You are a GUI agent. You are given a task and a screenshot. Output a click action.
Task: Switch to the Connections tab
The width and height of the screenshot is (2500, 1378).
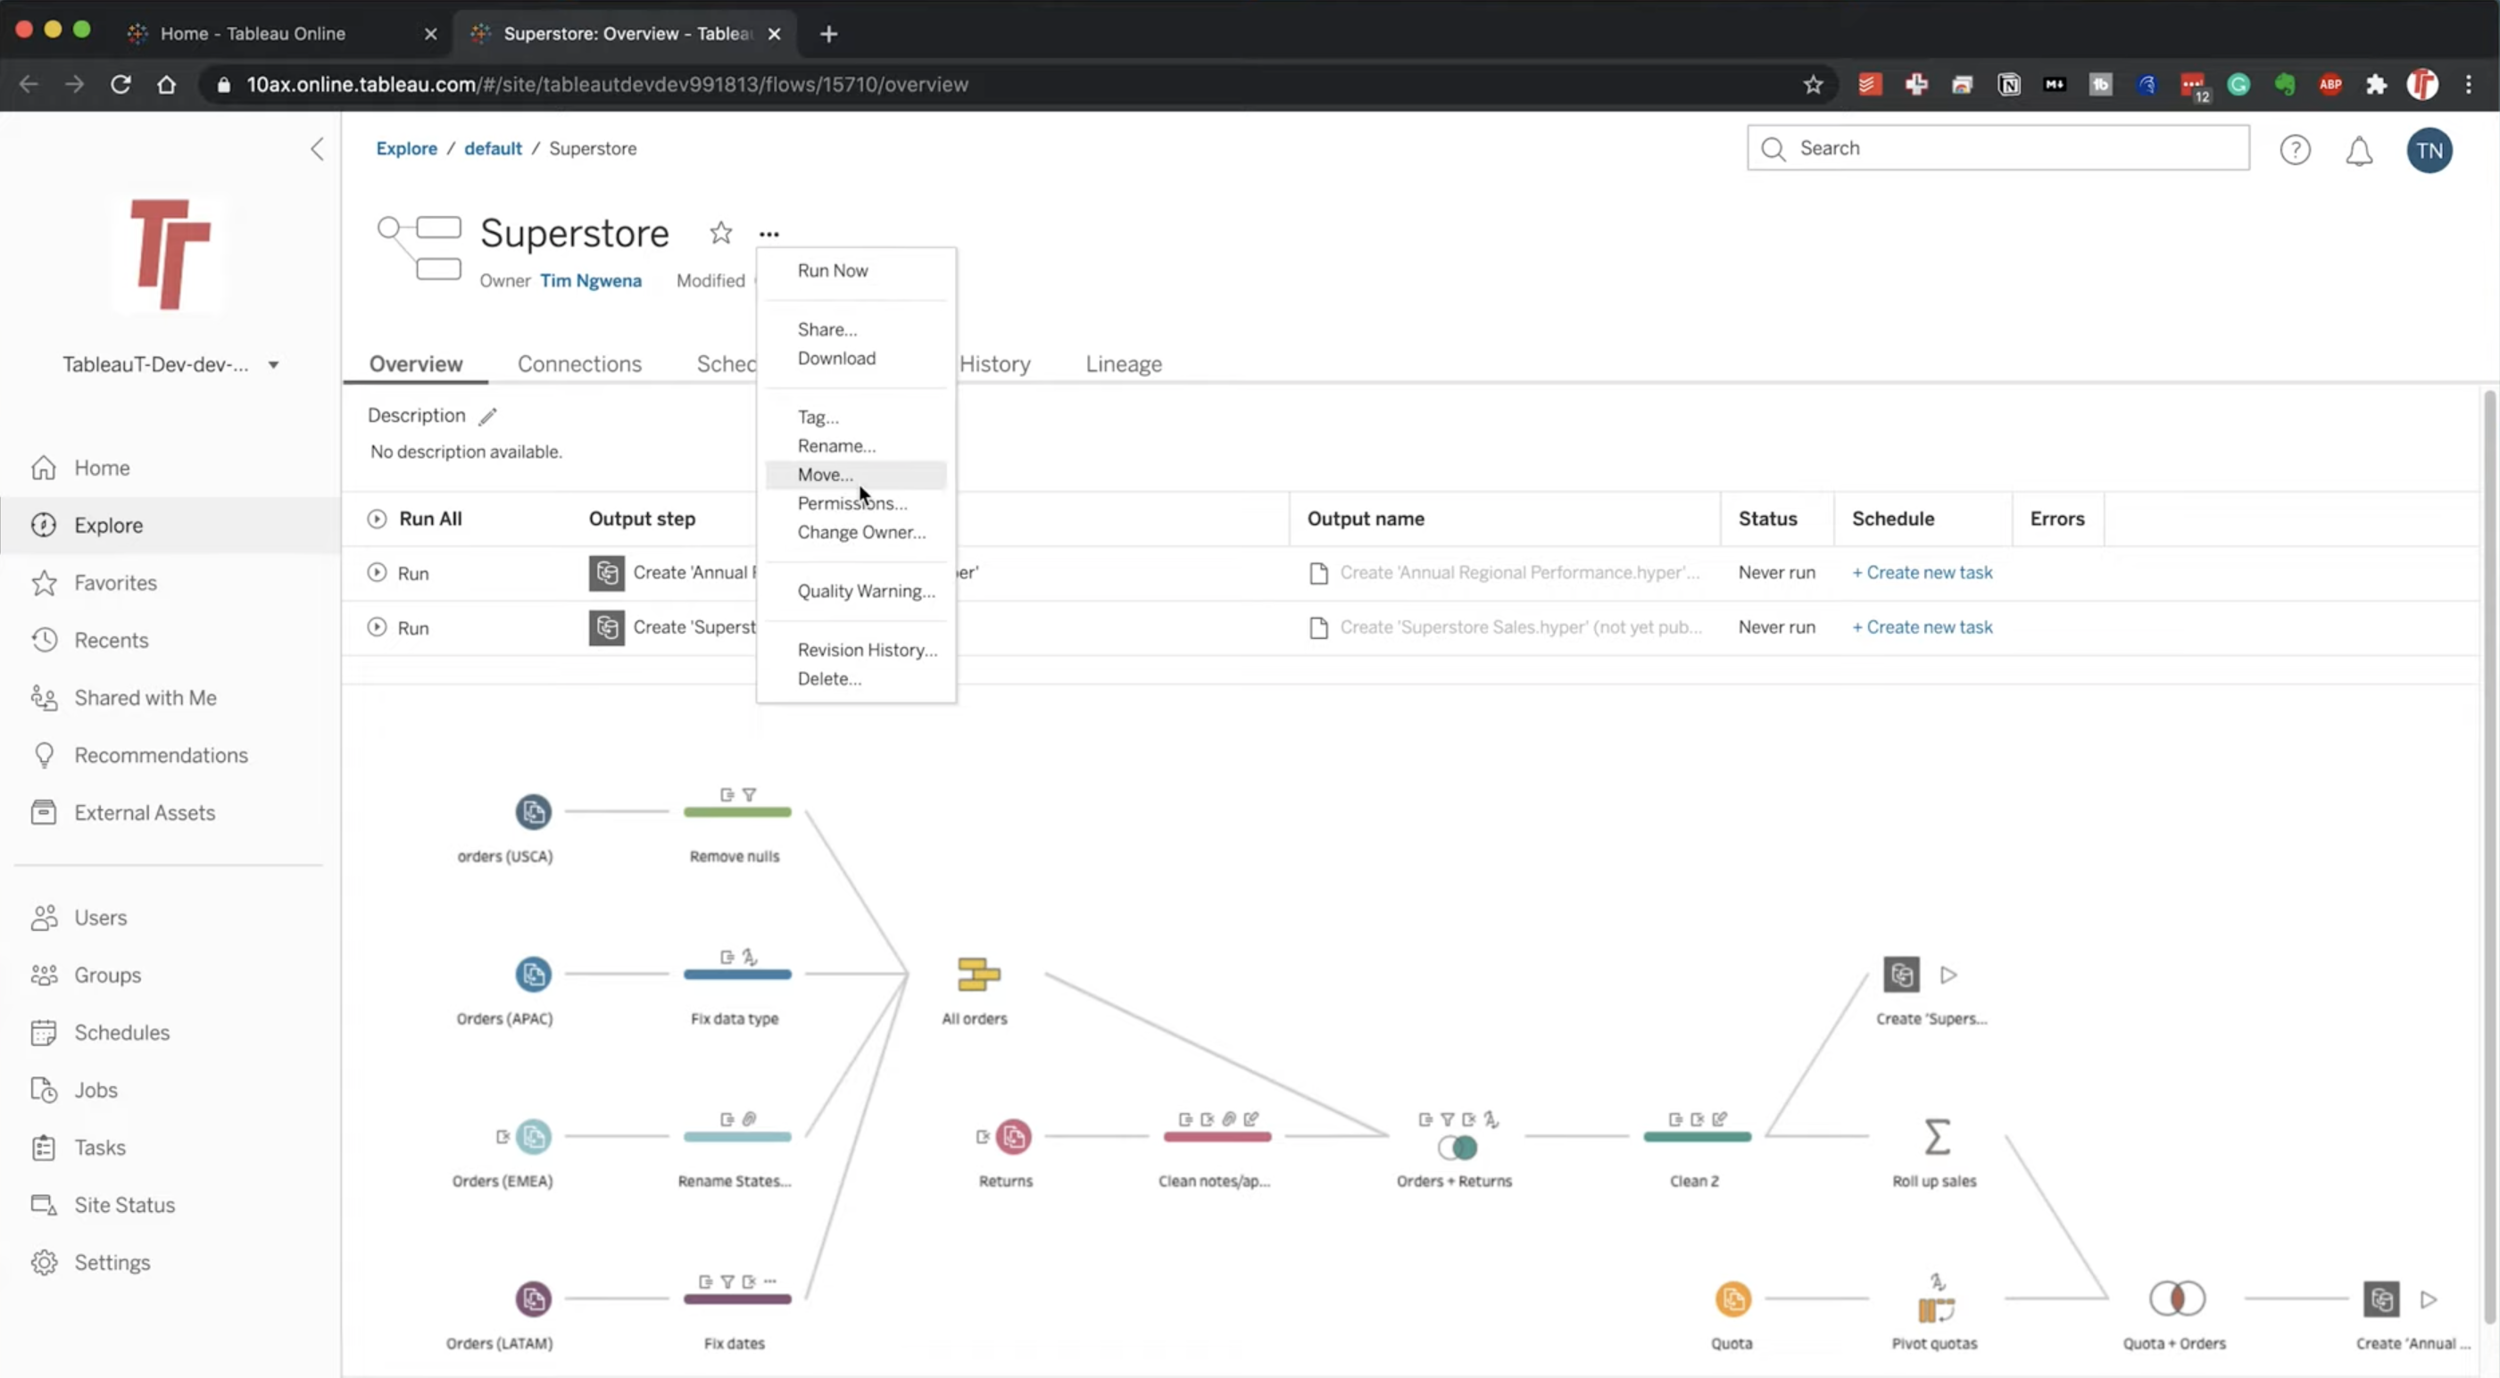(579, 364)
